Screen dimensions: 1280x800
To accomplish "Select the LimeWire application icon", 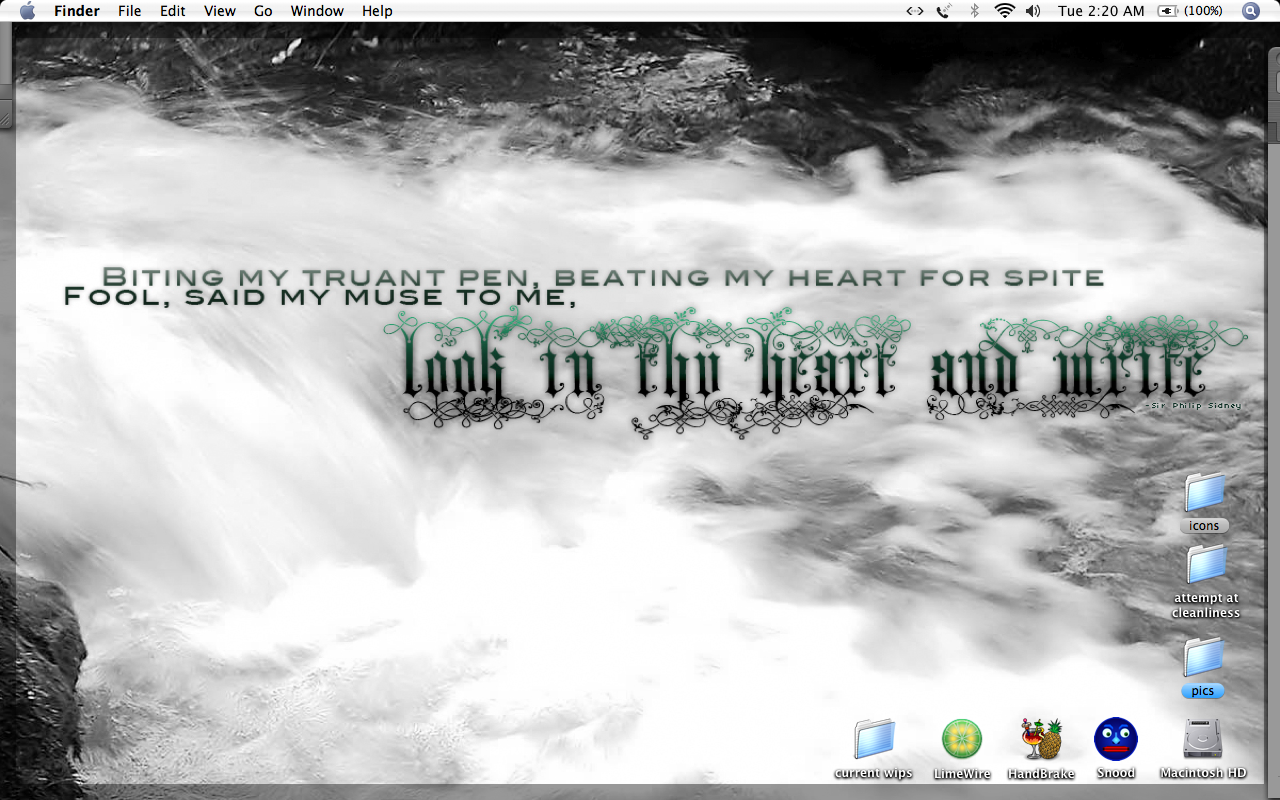I will (x=962, y=739).
